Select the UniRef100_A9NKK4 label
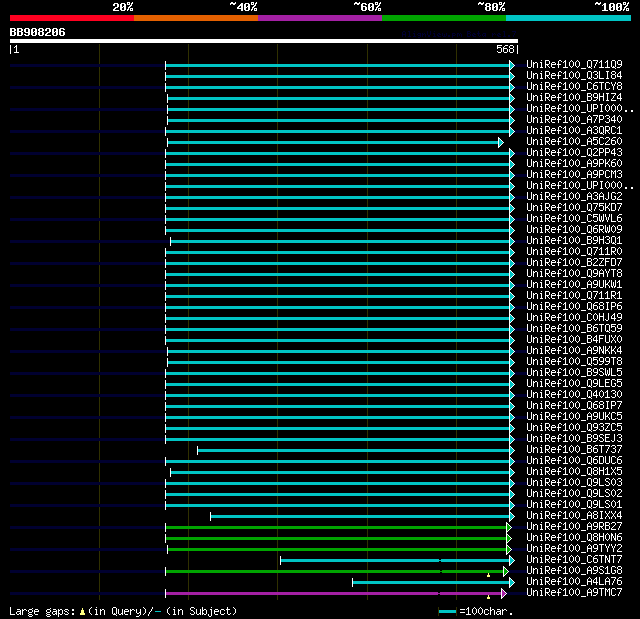The image size is (640, 619). [574, 351]
